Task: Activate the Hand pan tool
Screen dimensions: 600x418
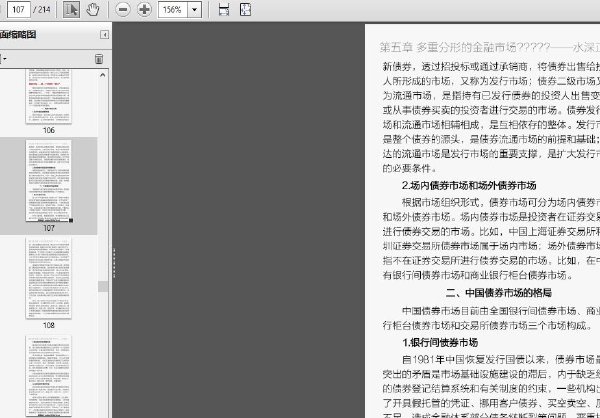Action: [x=93, y=10]
